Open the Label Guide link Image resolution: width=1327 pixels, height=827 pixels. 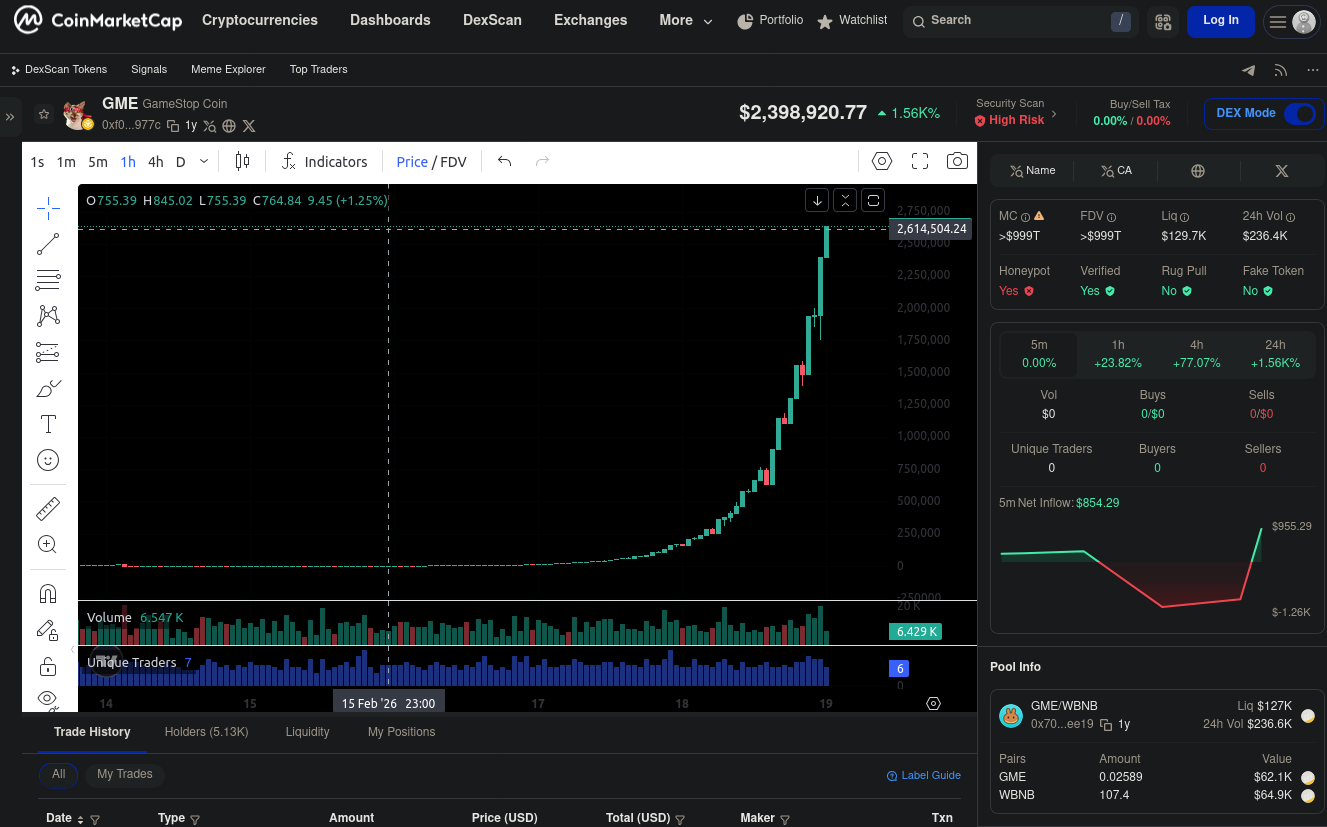[924, 775]
